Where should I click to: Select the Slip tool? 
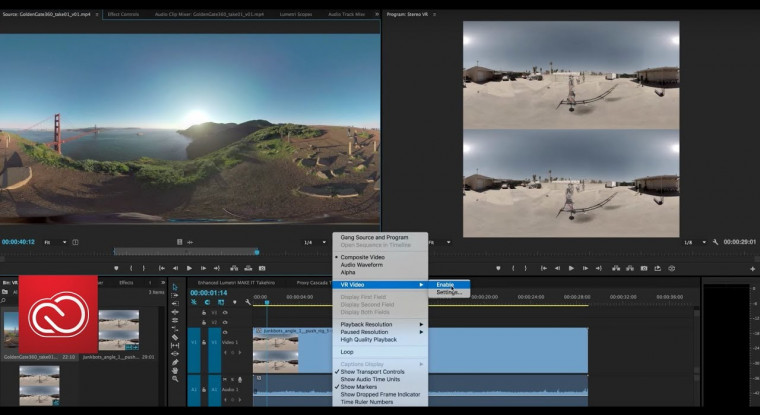175,345
